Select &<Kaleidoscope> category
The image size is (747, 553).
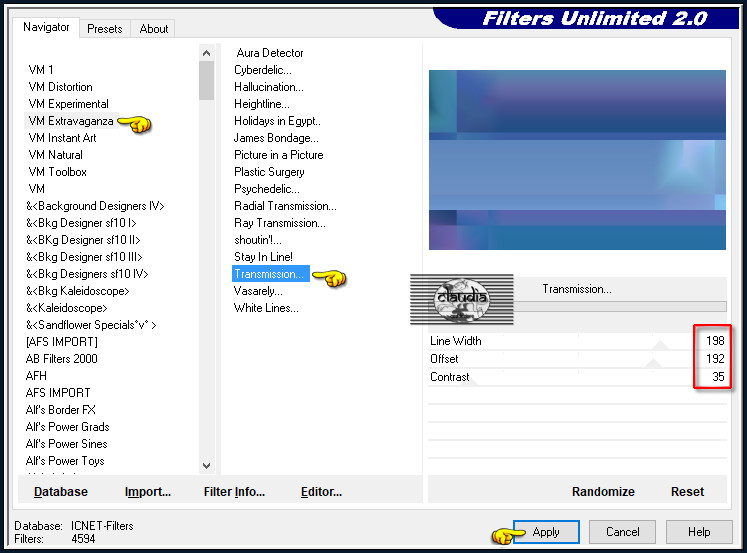[x=67, y=308]
